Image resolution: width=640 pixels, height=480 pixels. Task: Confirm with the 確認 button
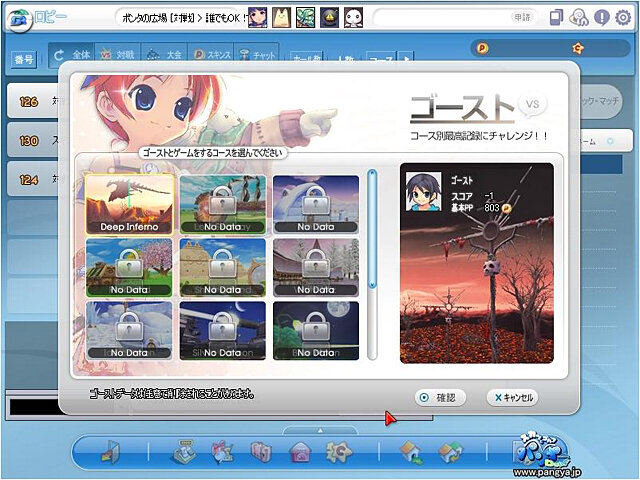pos(440,397)
